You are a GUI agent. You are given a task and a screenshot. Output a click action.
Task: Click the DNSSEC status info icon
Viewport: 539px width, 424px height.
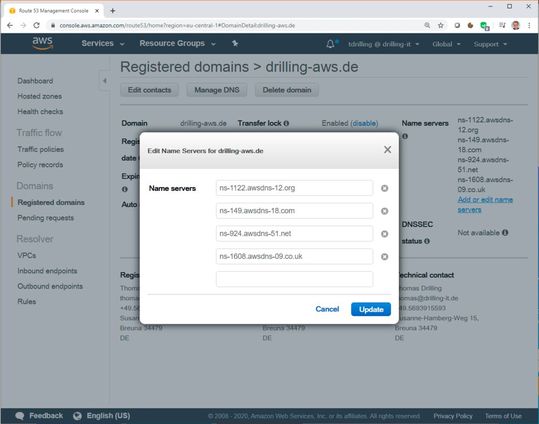click(427, 241)
